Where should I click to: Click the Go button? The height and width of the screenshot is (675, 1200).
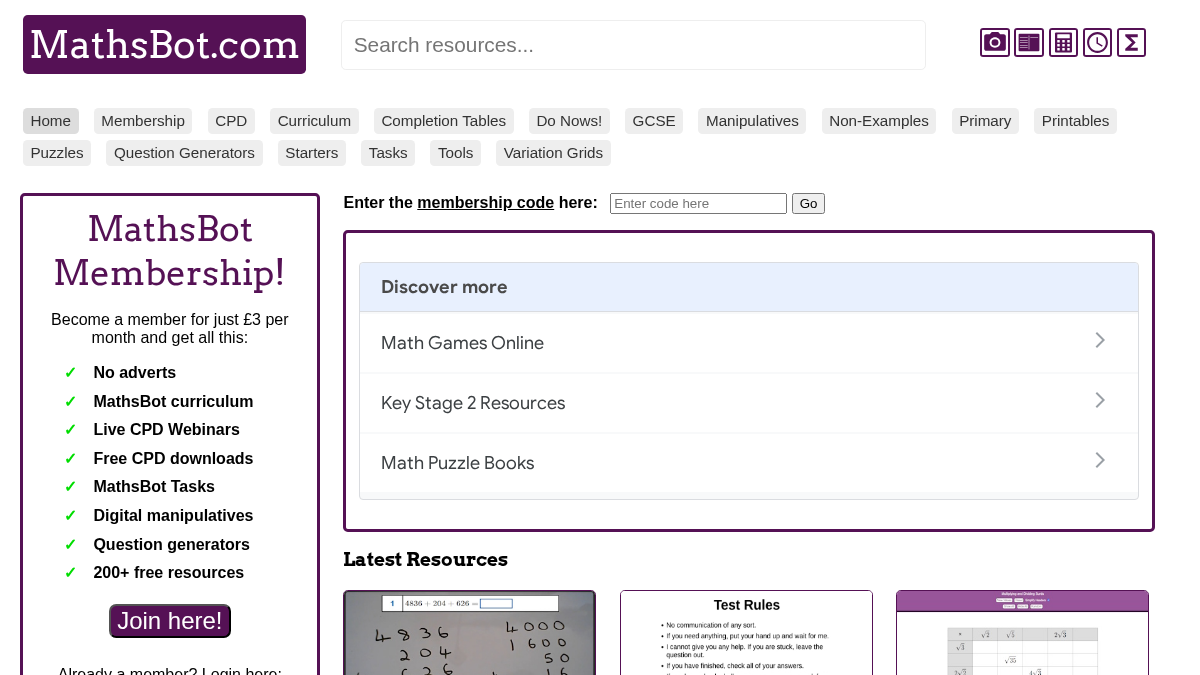click(808, 203)
